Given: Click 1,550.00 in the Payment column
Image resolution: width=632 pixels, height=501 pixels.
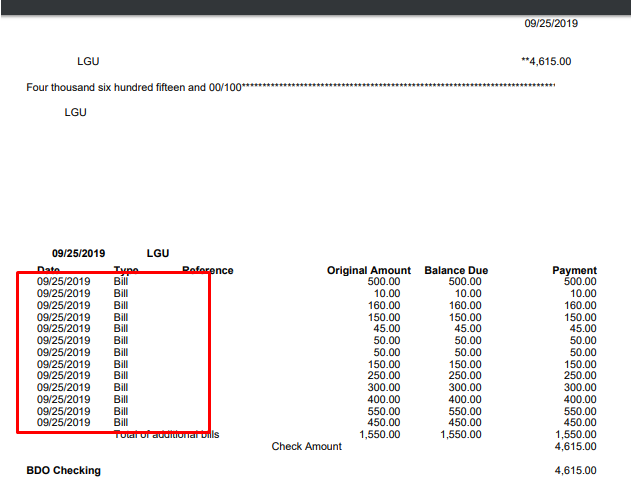Looking at the screenshot, I should pos(576,434).
